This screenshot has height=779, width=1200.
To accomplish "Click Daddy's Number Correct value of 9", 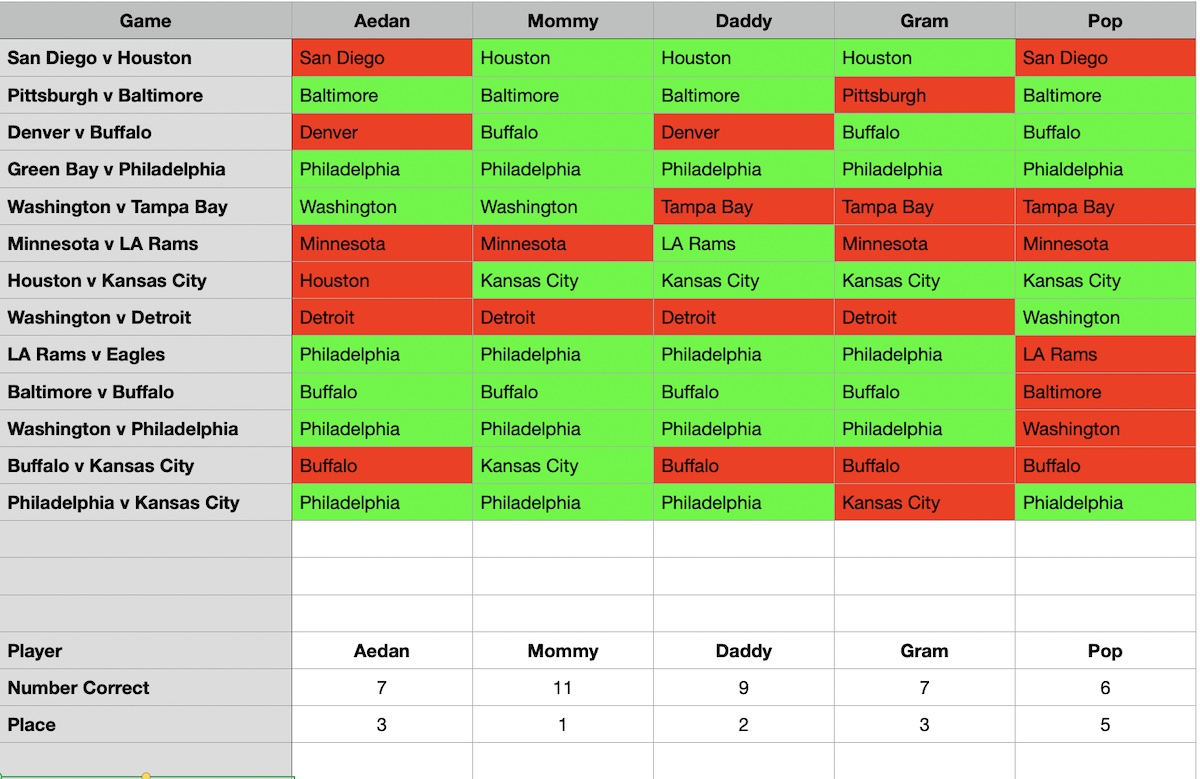I will click(743, 688).
